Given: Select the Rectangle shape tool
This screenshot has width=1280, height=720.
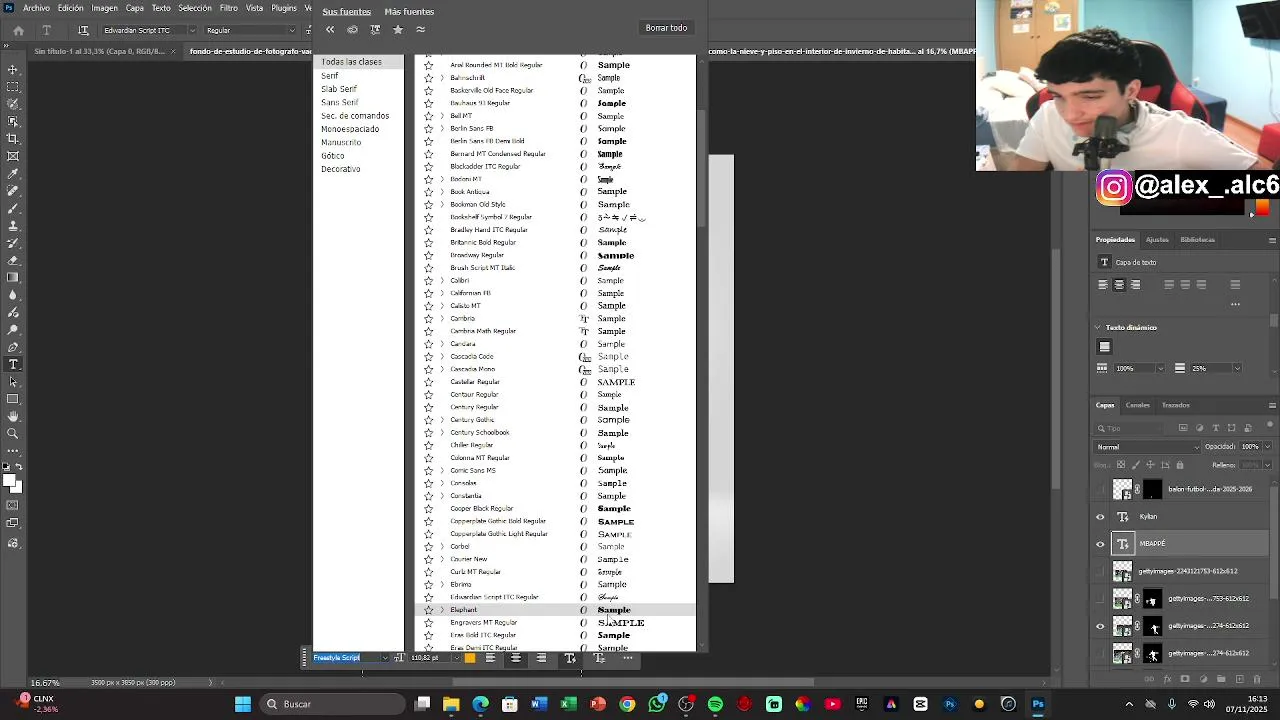Looking at the screenshot, I should 13,399.
